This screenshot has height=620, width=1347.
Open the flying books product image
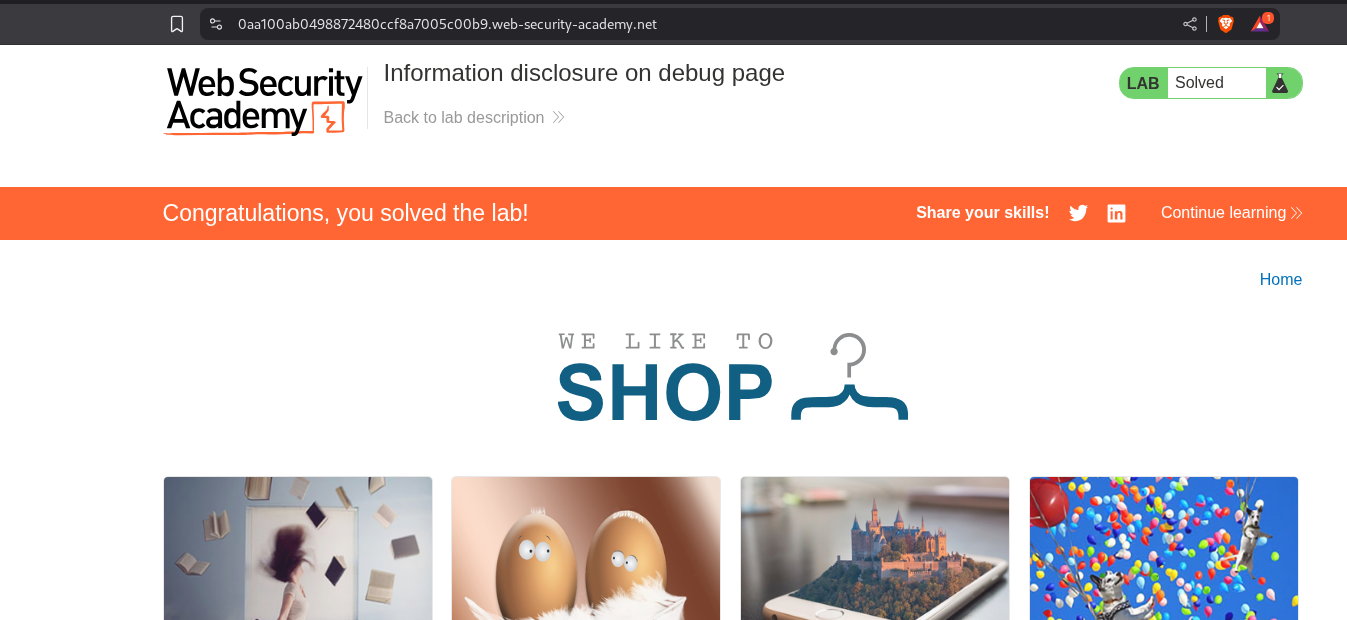(298, 548)
